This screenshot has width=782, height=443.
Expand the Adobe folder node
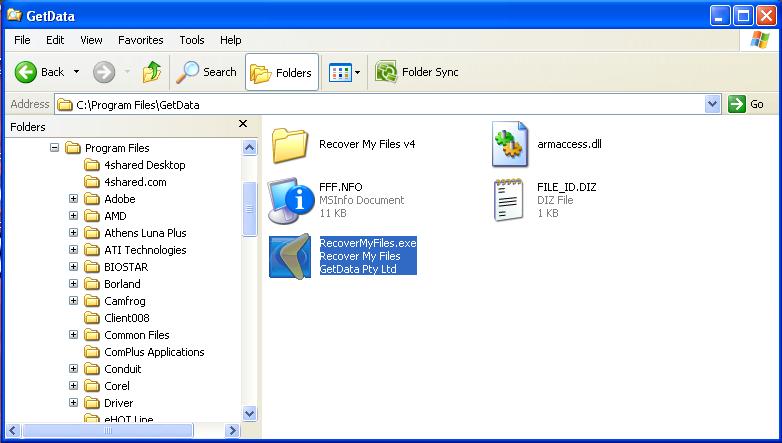(73, 199)
